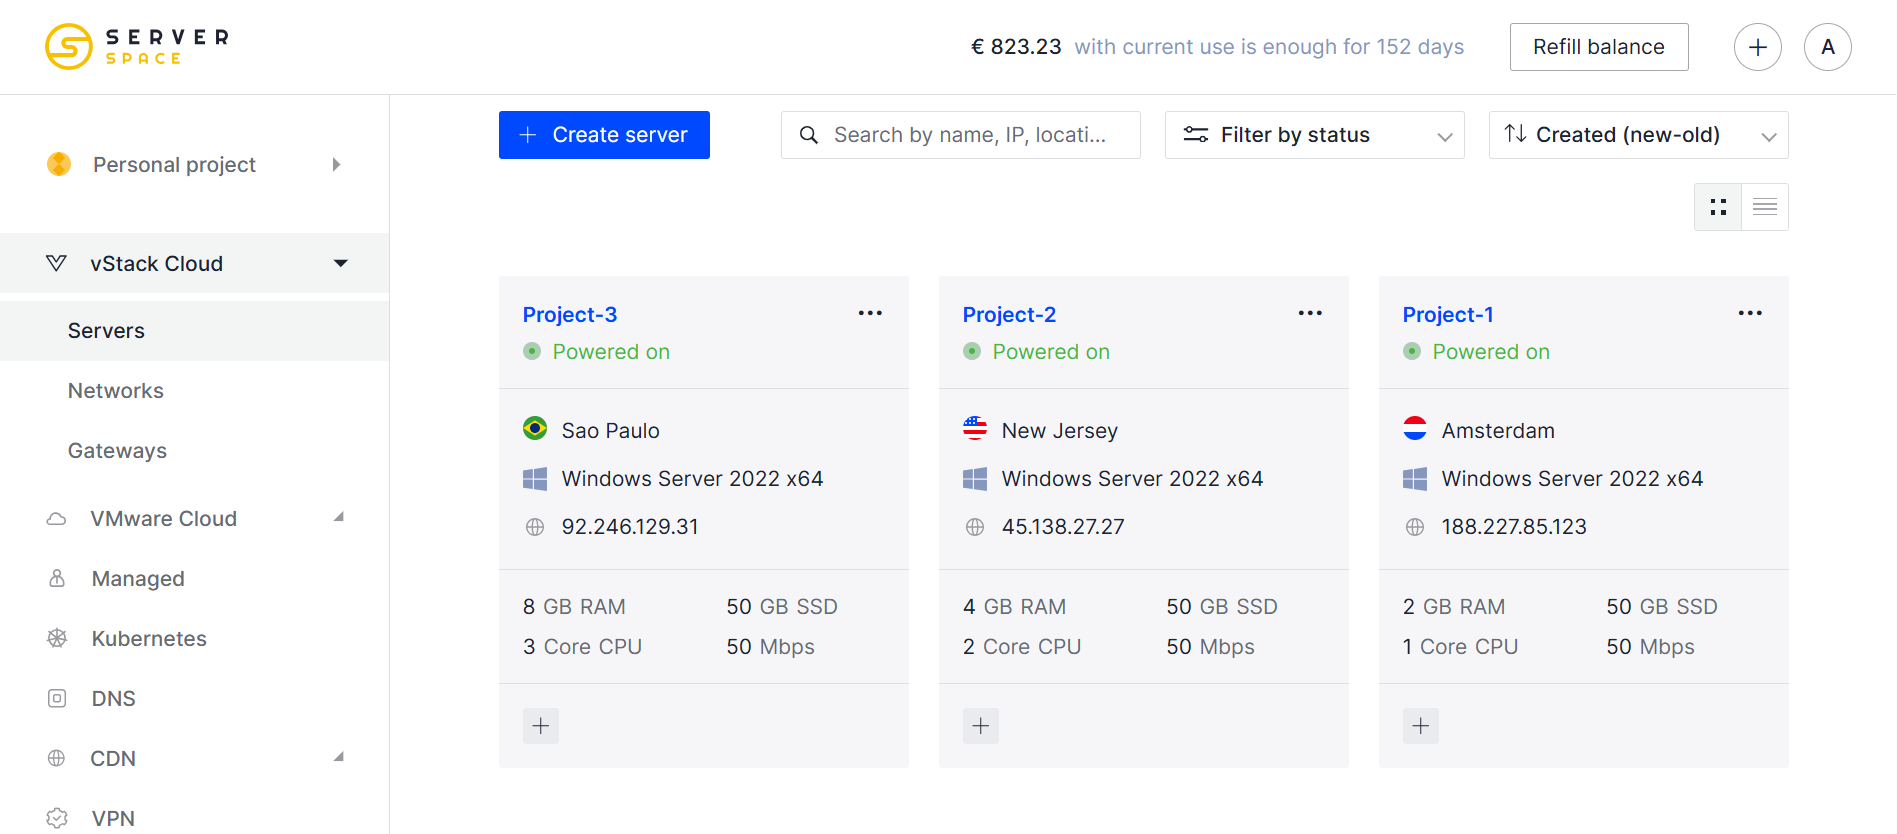Click the search magnifier icon
This screenshot has height=834, width=1897.
[809, 135]
